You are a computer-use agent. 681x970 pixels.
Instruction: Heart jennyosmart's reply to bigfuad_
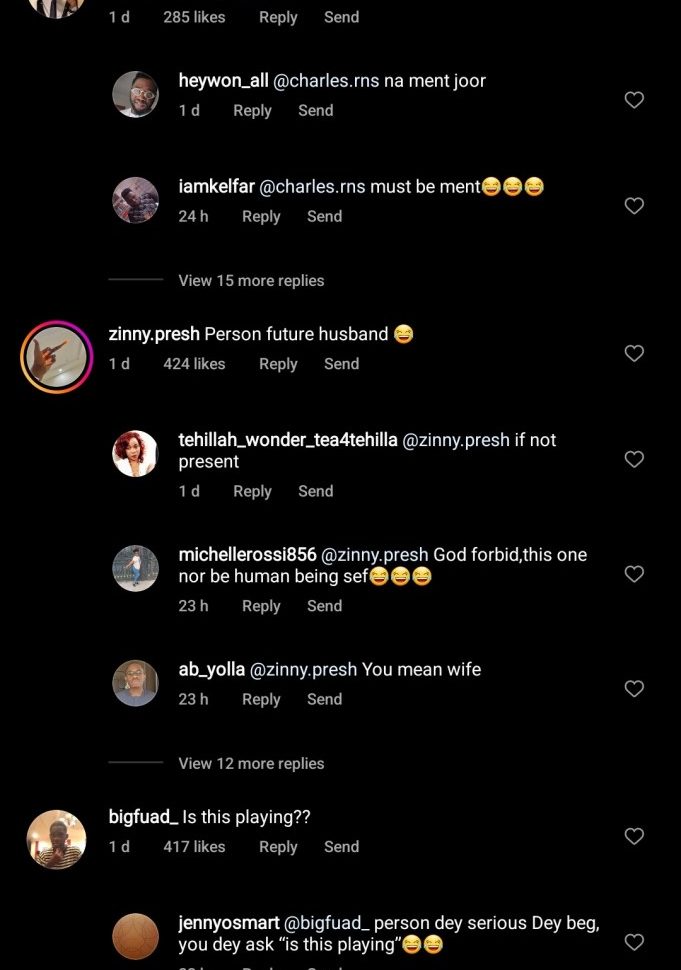633,942
